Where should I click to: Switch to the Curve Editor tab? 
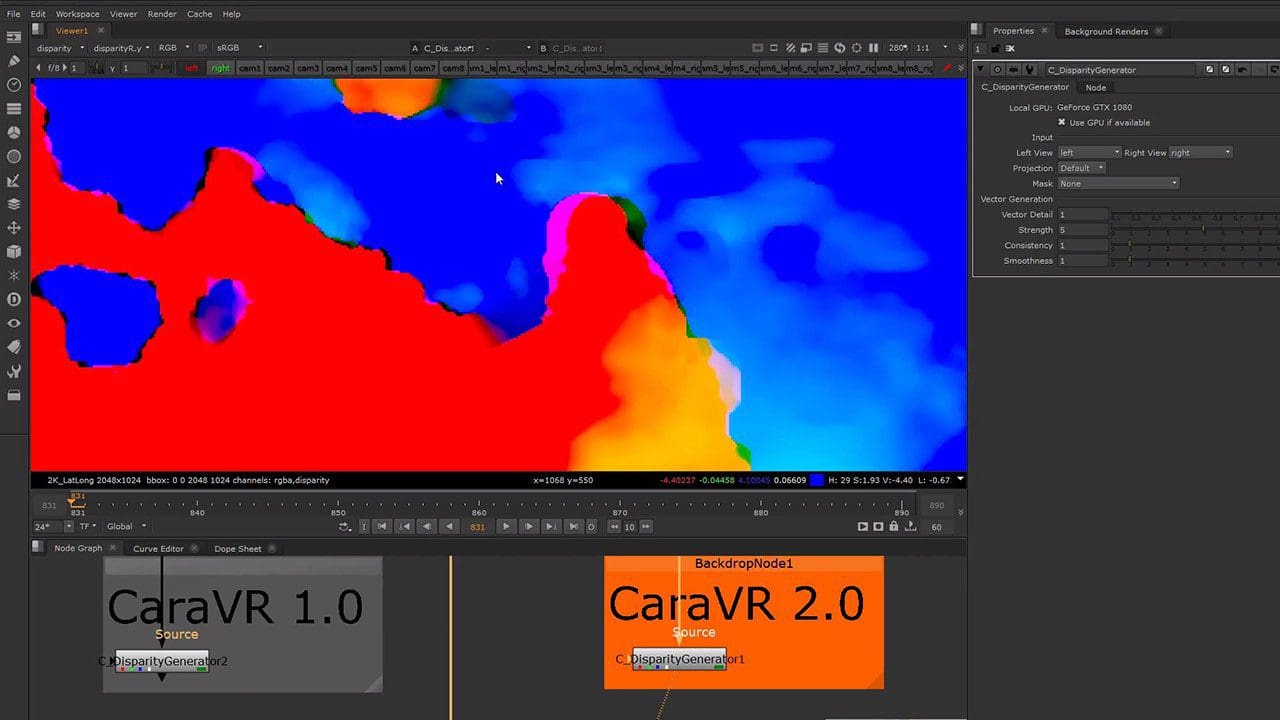click(x=158, y=548)
